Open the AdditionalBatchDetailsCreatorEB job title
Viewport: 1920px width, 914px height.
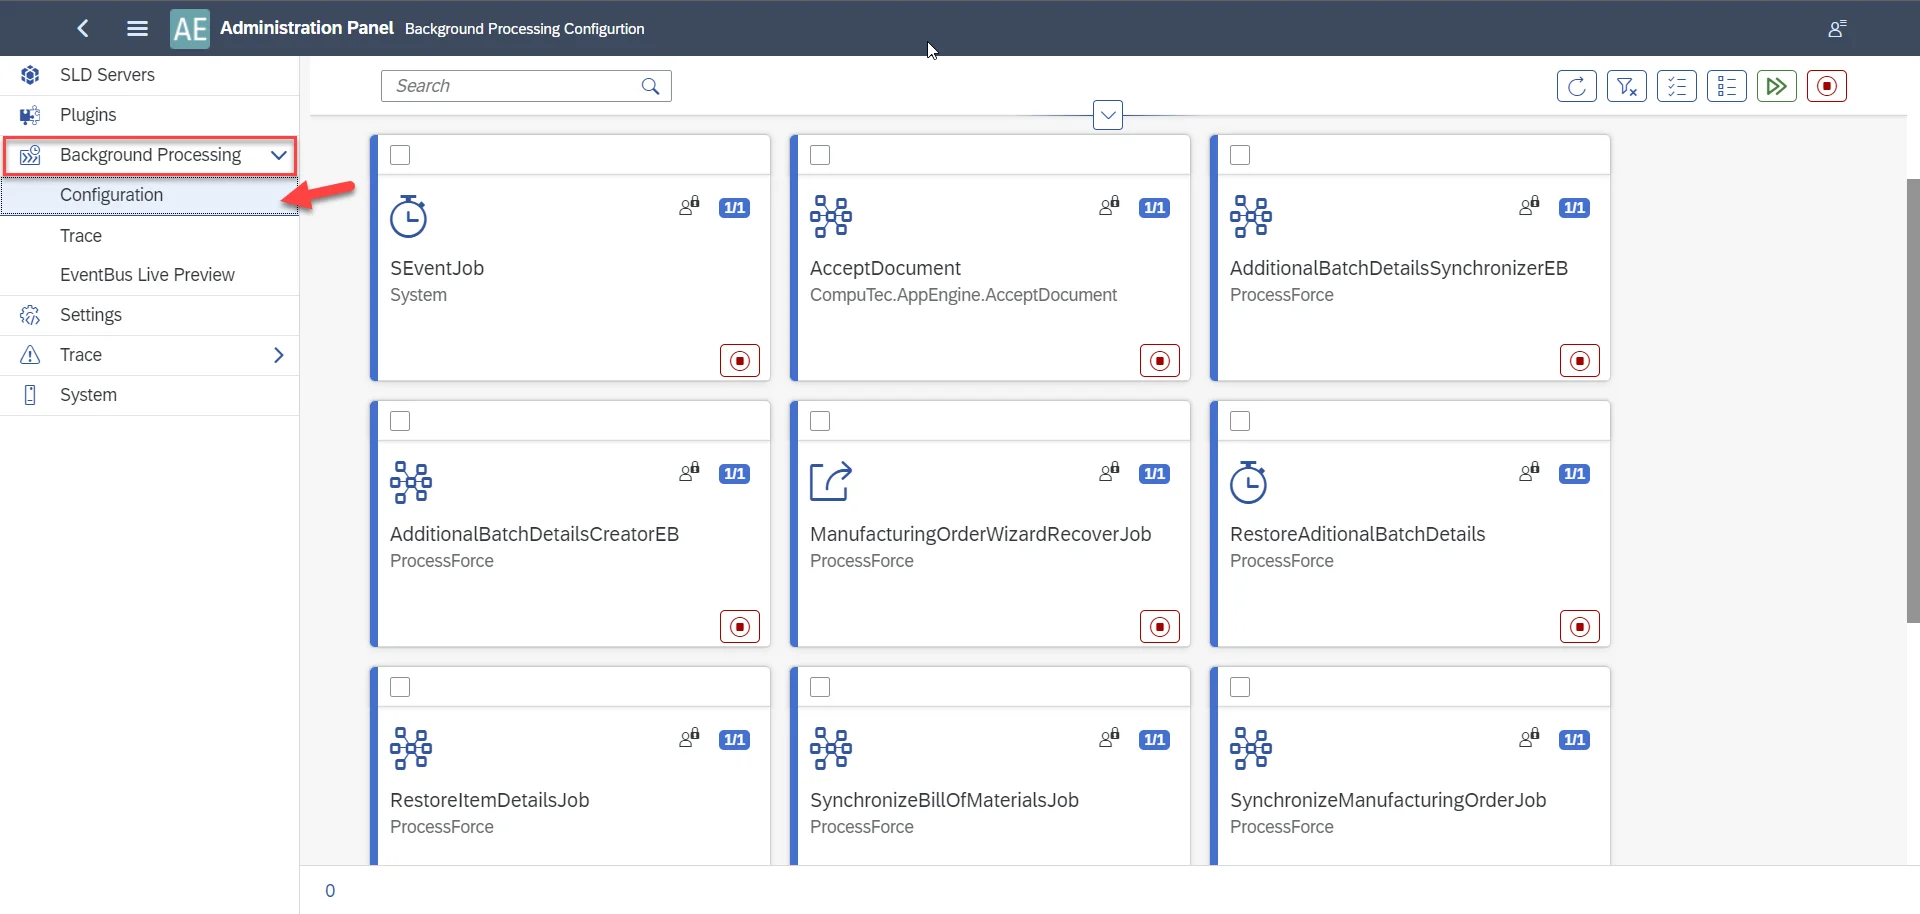534,534
